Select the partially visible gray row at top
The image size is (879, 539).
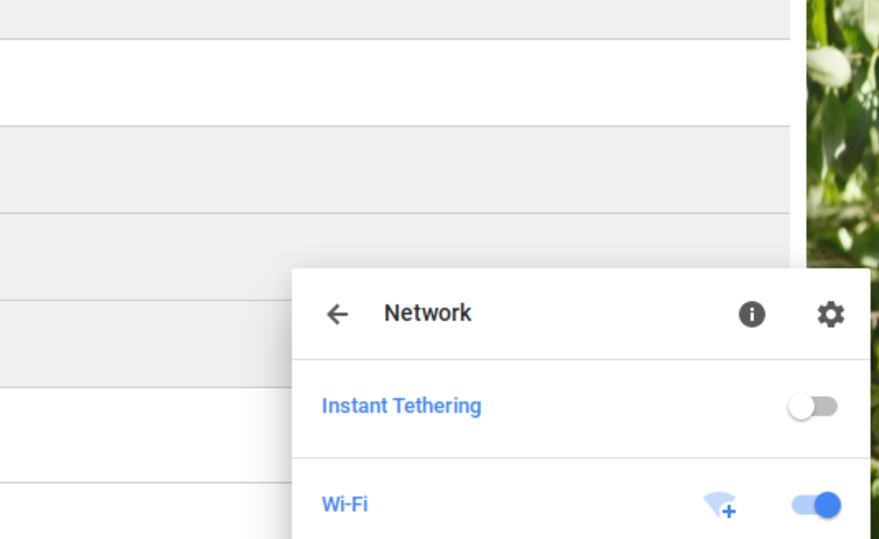tap(395, 19)
